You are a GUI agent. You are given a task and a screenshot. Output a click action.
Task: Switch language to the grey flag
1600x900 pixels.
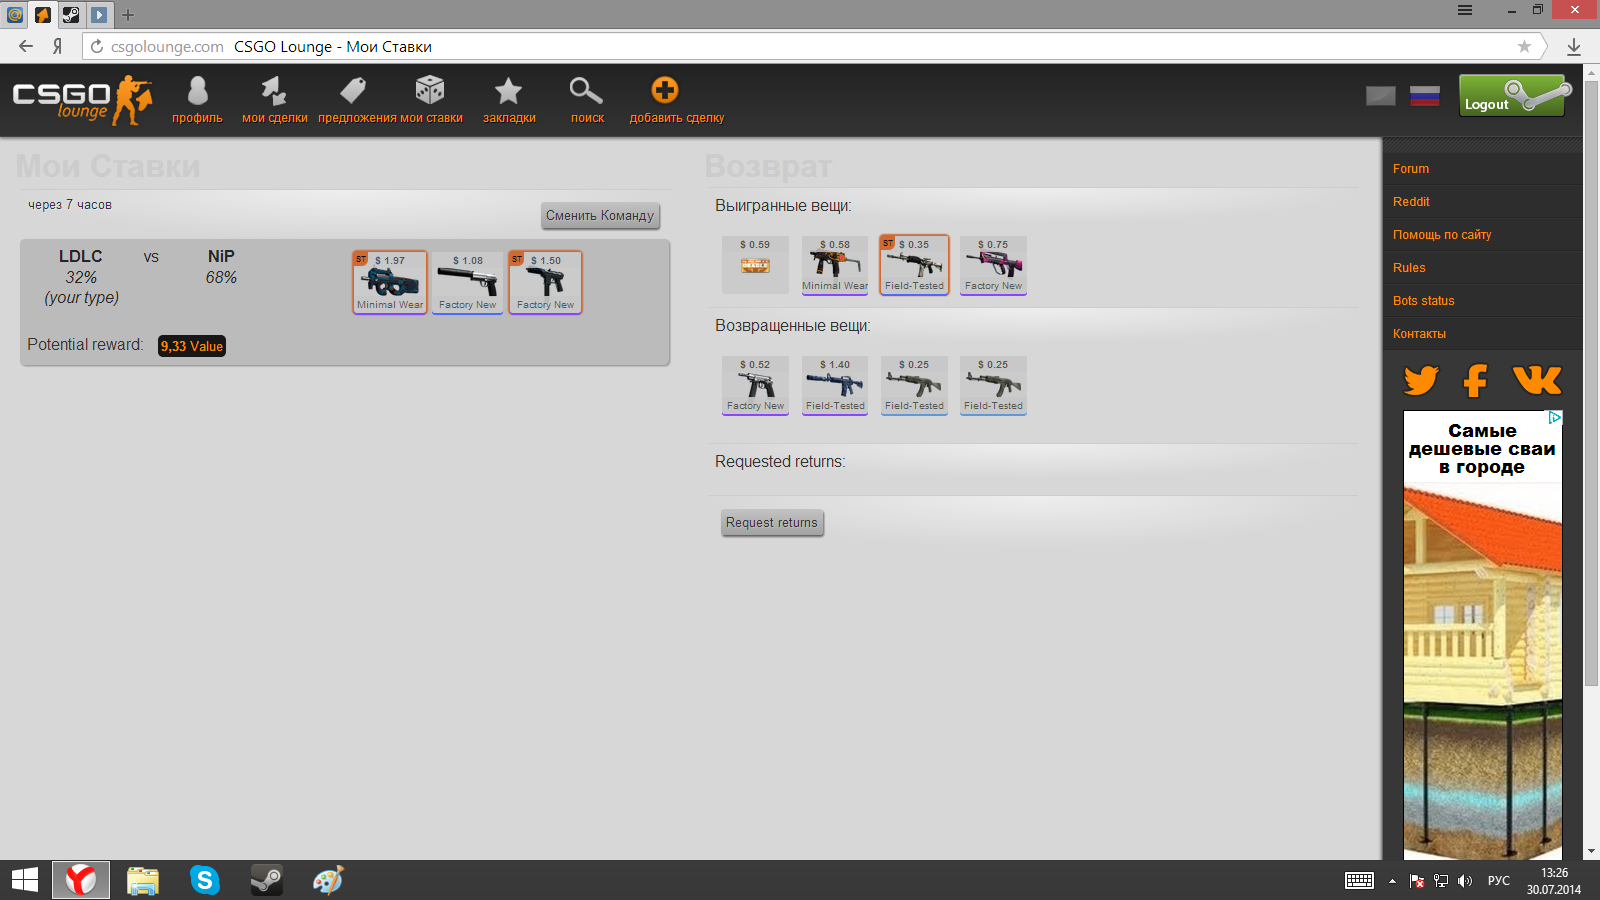1381,96
